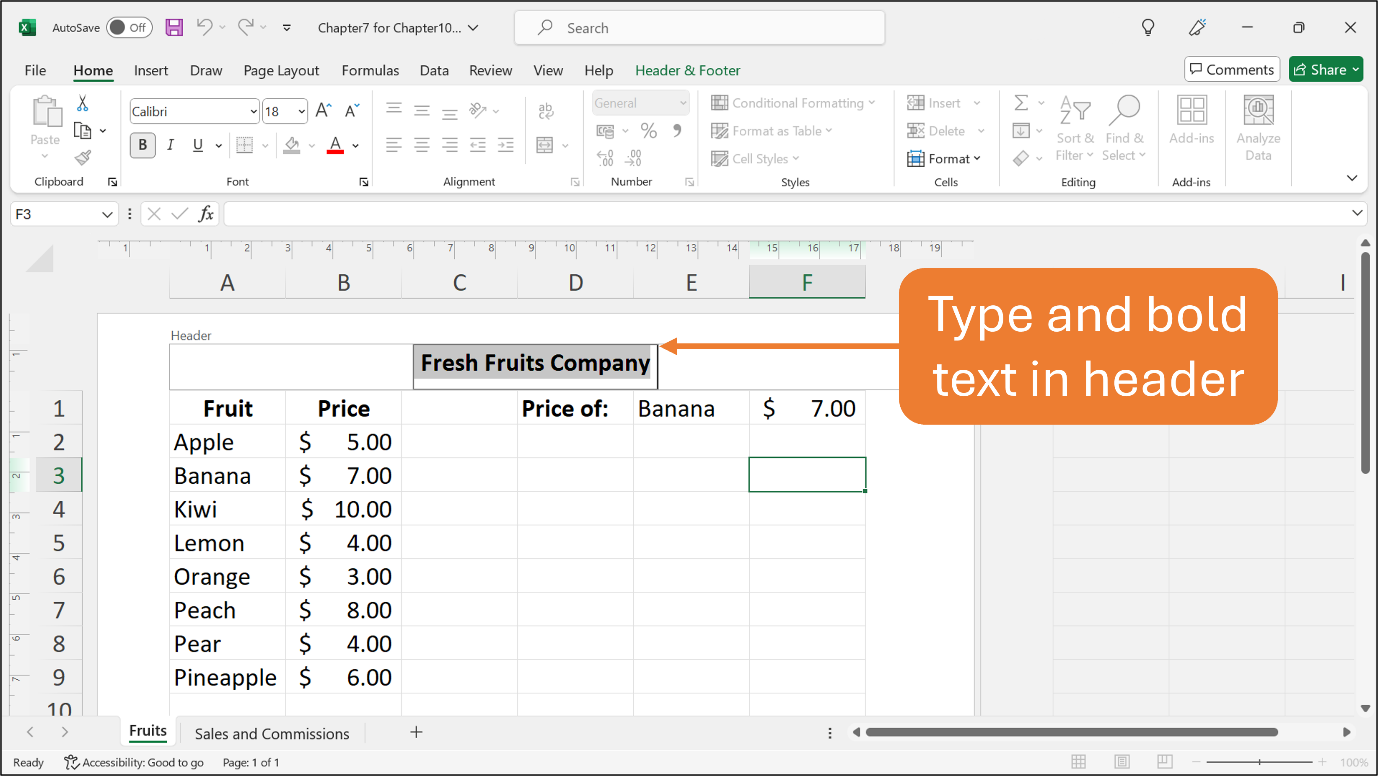Image resolution: width=1378 pixels, height=776 pixels.
Task: Click the Cut scissors icon
Action: (83, 104)
